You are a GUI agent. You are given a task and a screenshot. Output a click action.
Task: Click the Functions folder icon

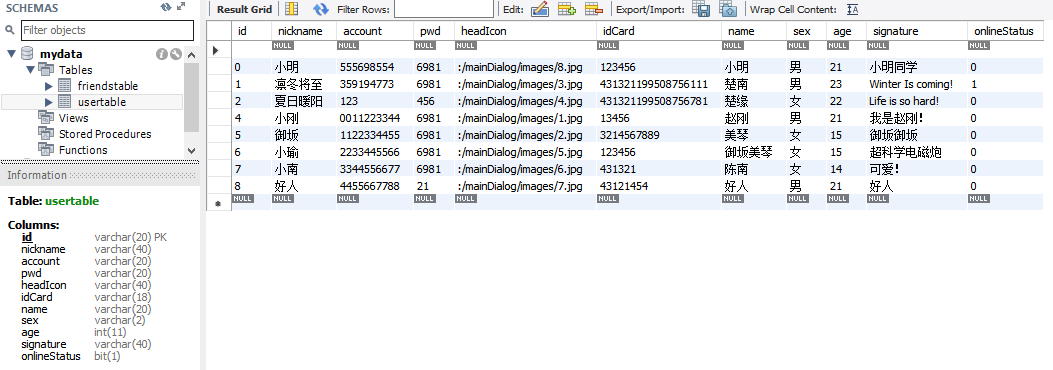46,150
